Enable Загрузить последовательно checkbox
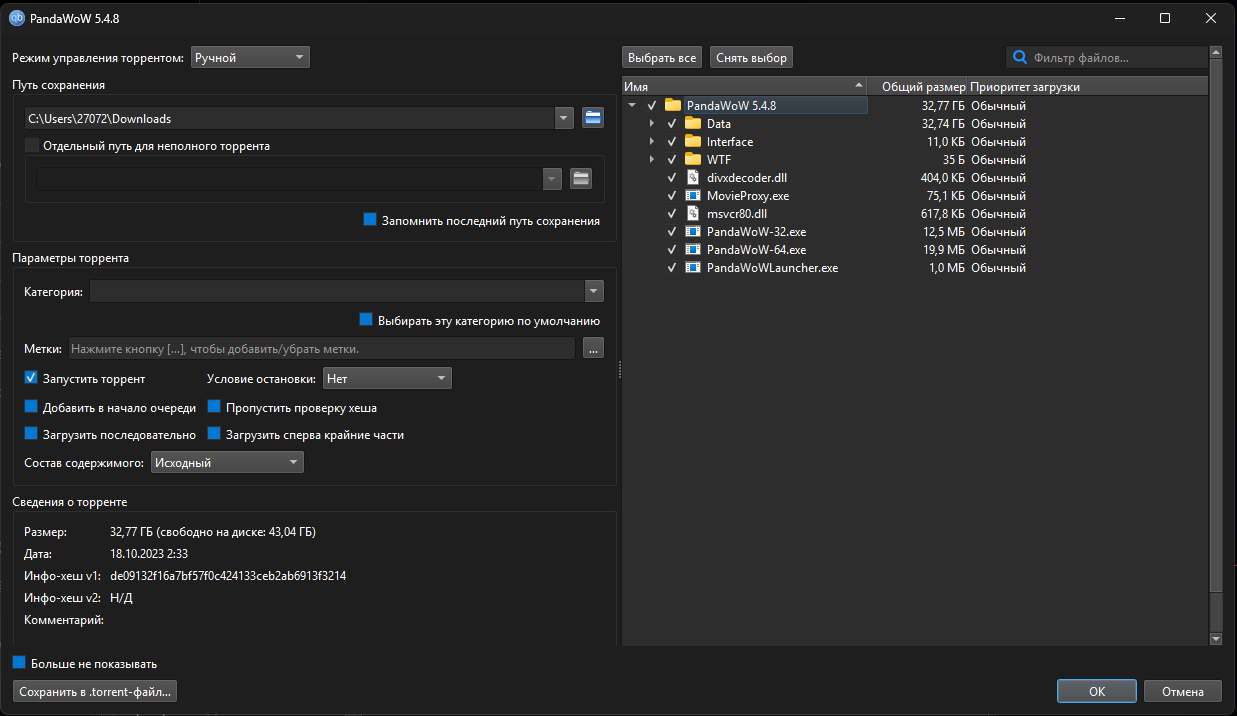Image resolution: width=1237 pixels, height=716 pixels. (x=31, y=435)
